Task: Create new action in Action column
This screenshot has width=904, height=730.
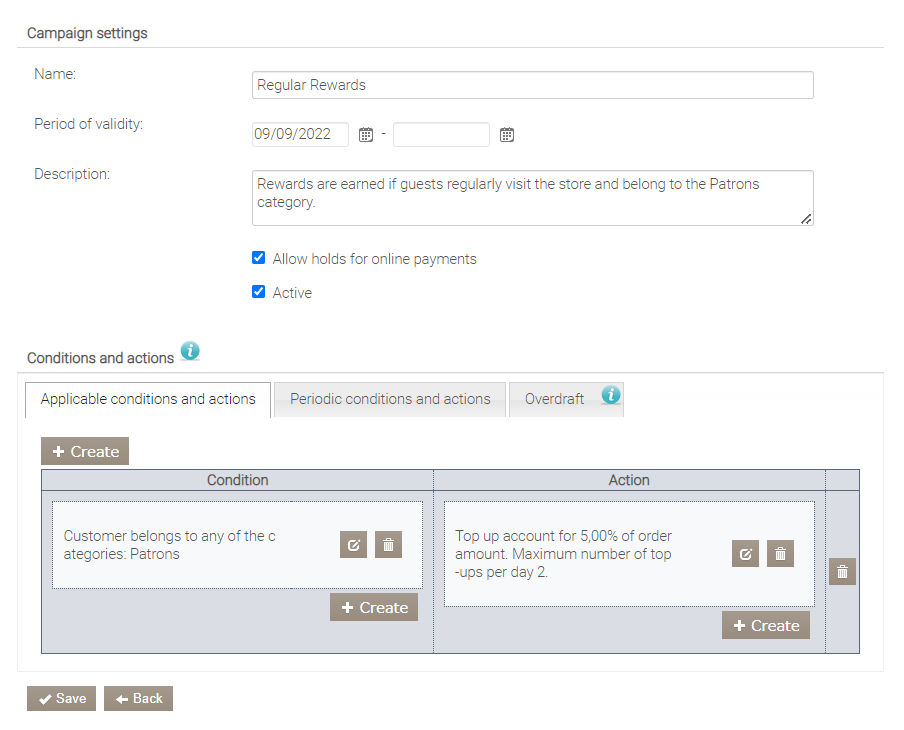Action: (x=766, y=626)
